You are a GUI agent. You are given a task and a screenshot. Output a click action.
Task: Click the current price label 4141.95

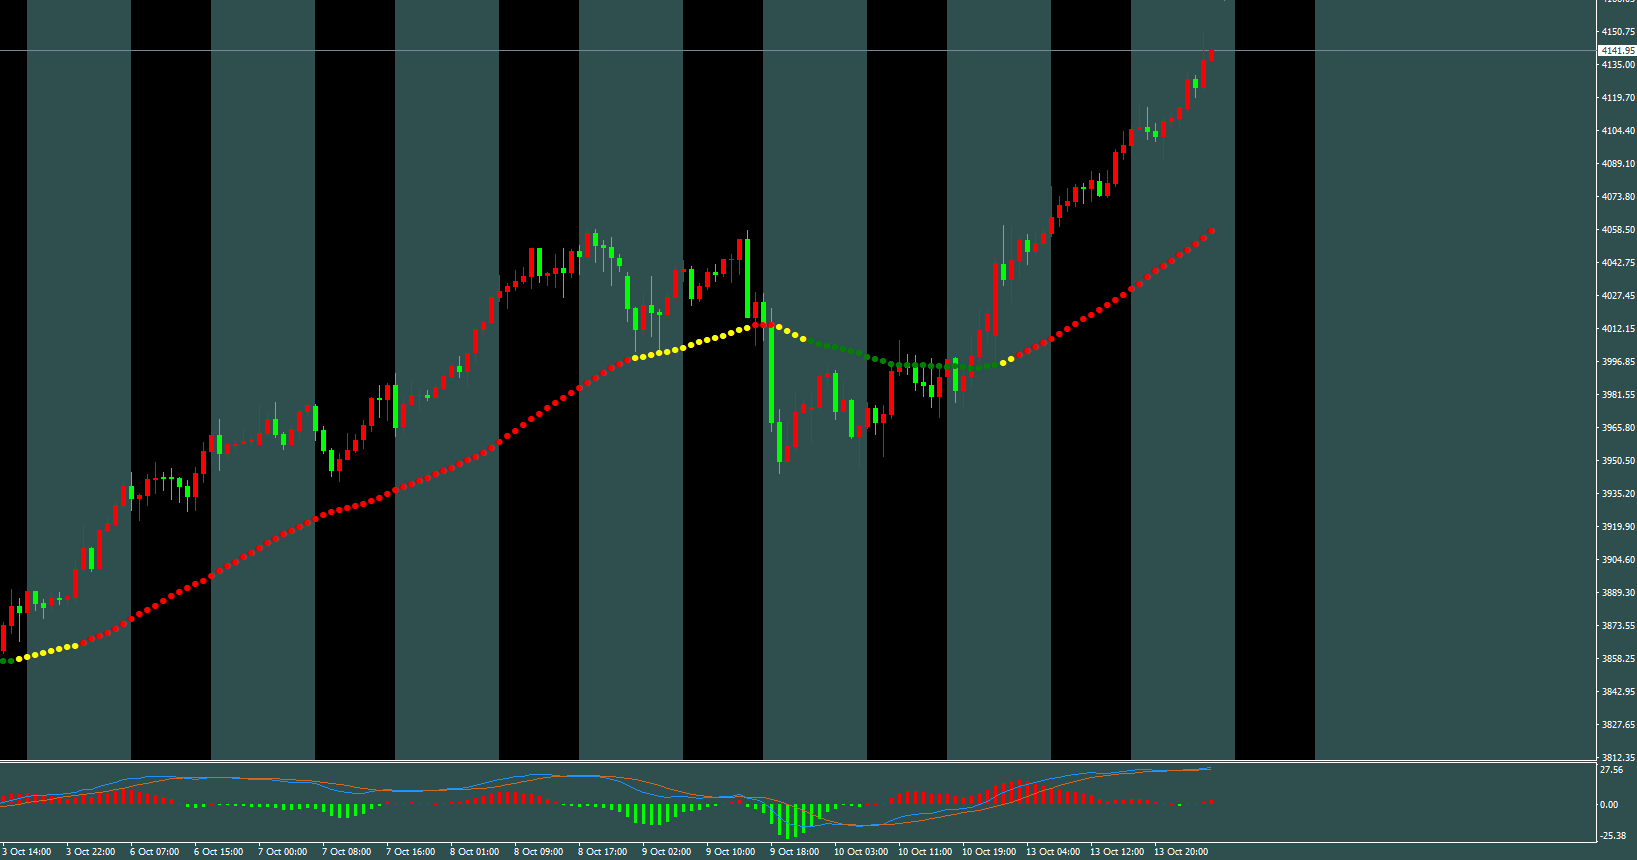click(x=1617, y=50)
